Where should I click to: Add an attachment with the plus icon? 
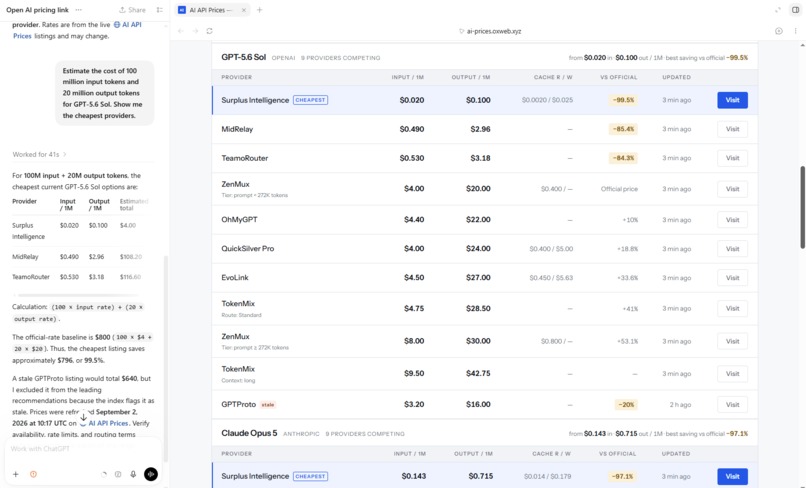[x=16, y=474]
